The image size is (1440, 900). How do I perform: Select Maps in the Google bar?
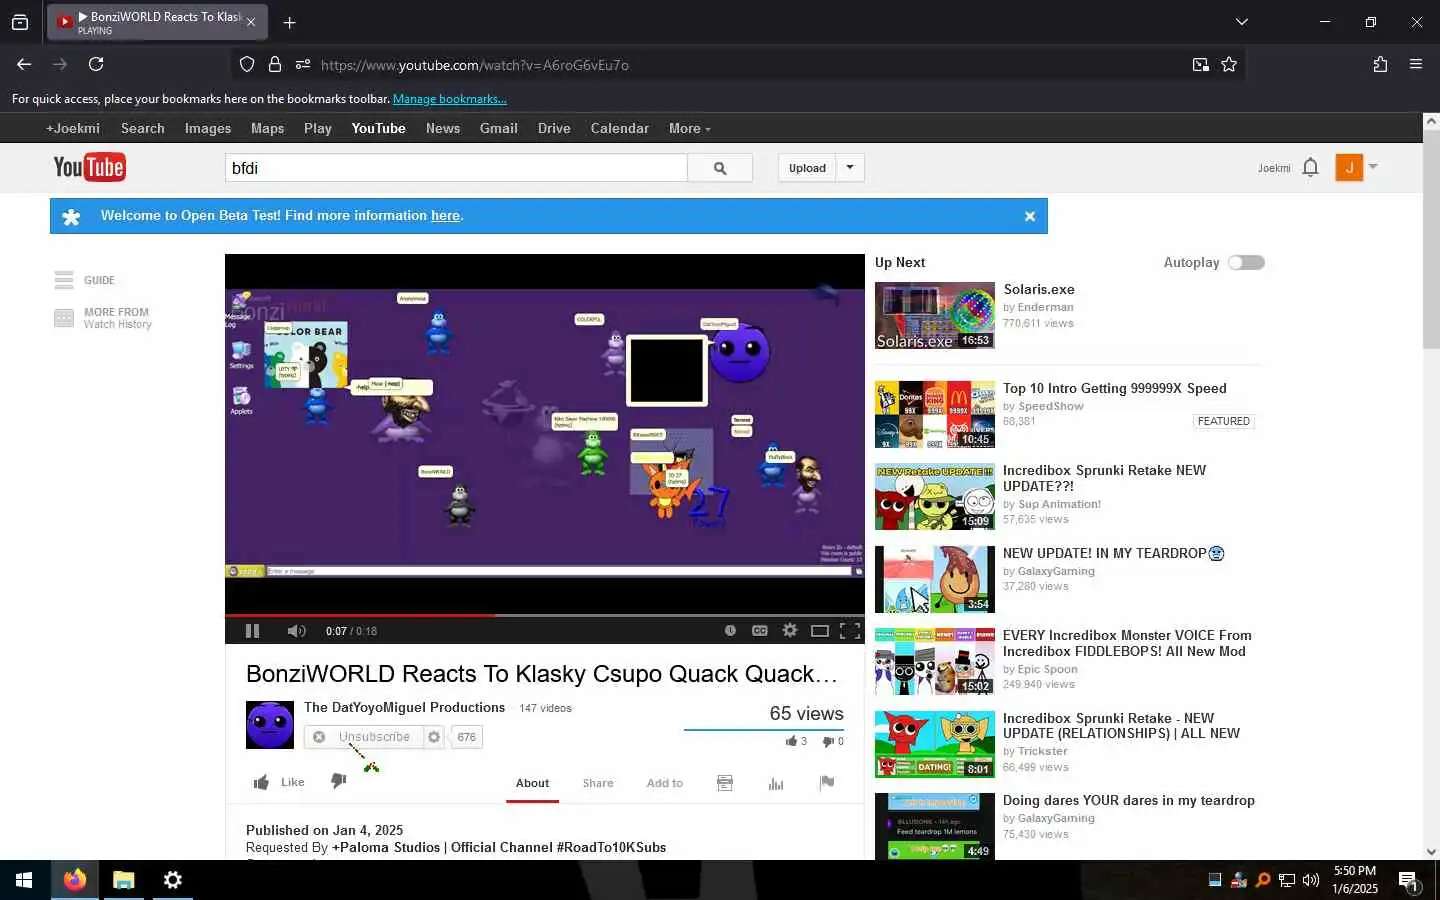pyautogui.click(x=267, y=128)
